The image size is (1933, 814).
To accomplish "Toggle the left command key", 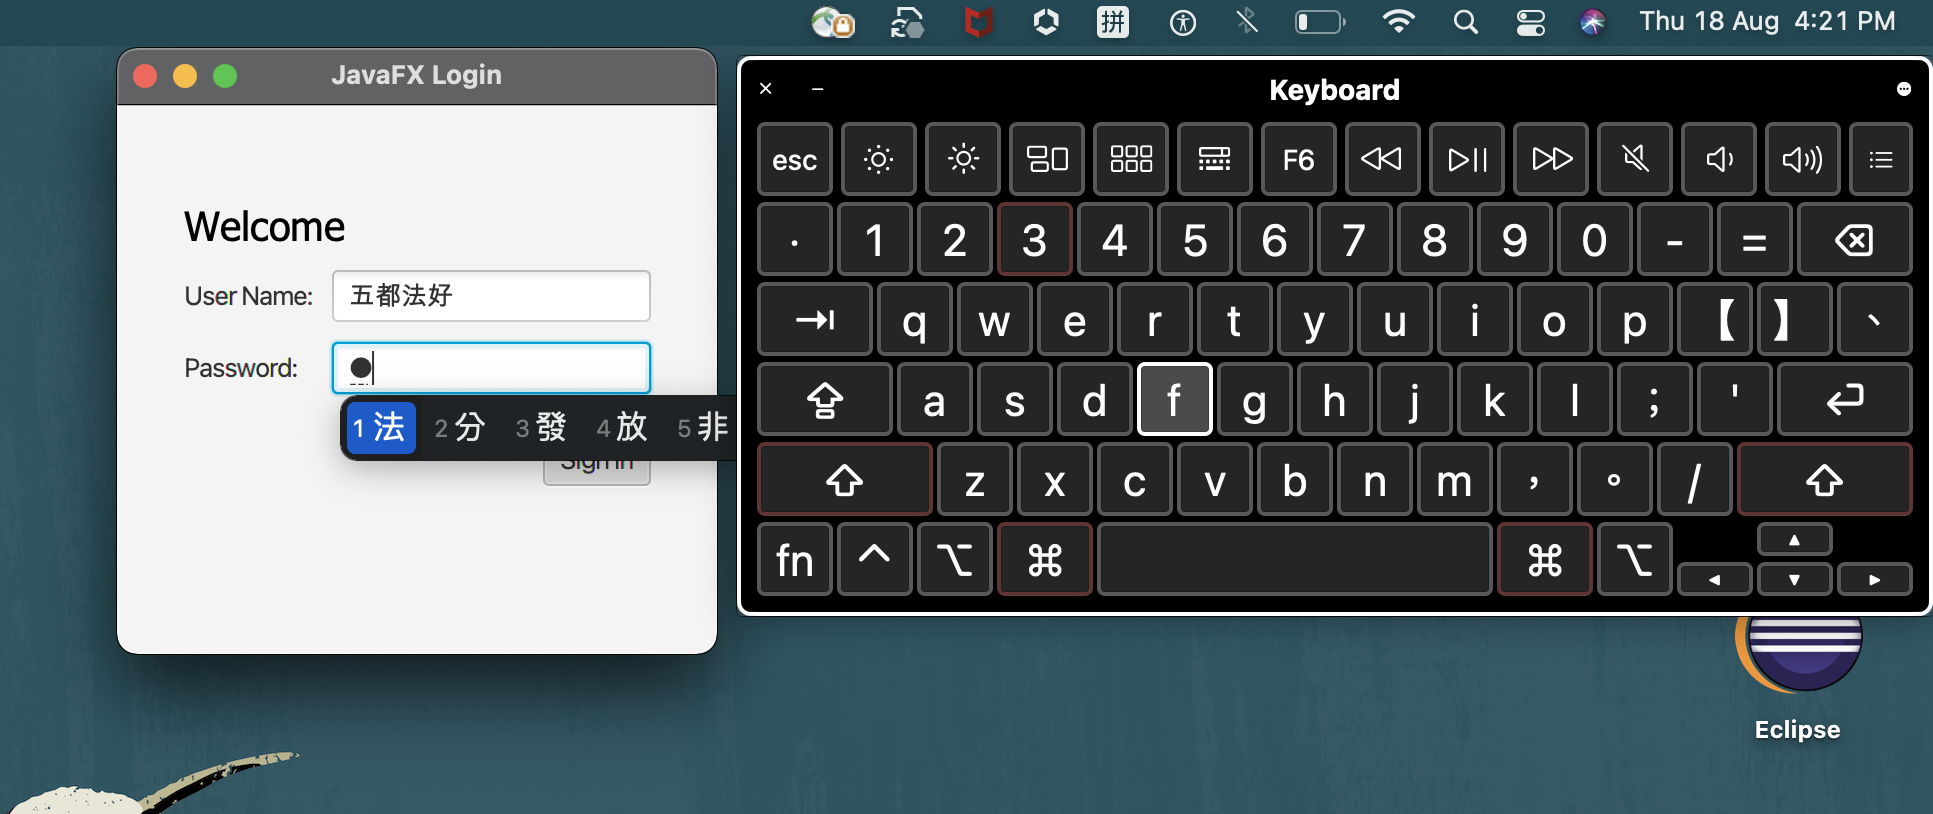I will tap(1044, 560).
